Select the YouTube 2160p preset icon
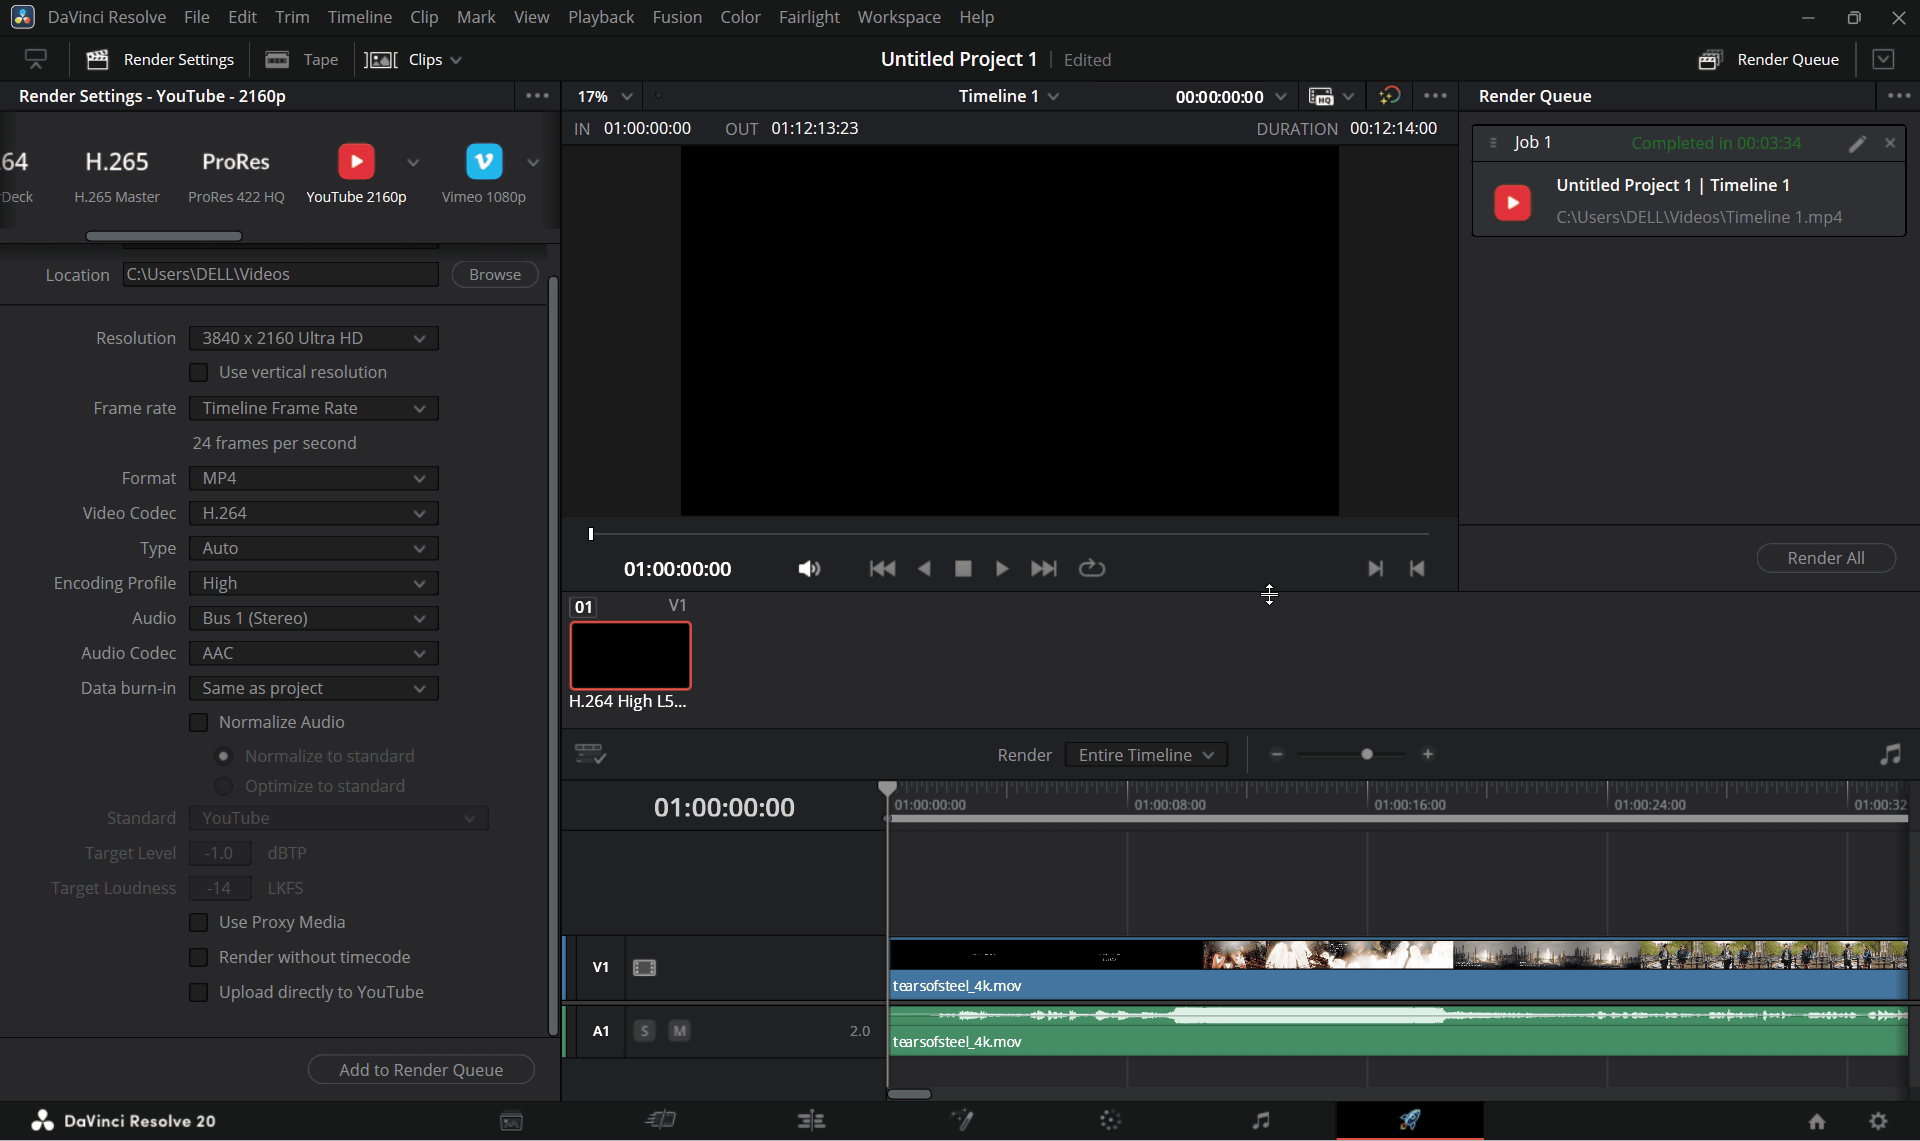The height and width of the screenshot is (1141, 1920). [356, 162]
